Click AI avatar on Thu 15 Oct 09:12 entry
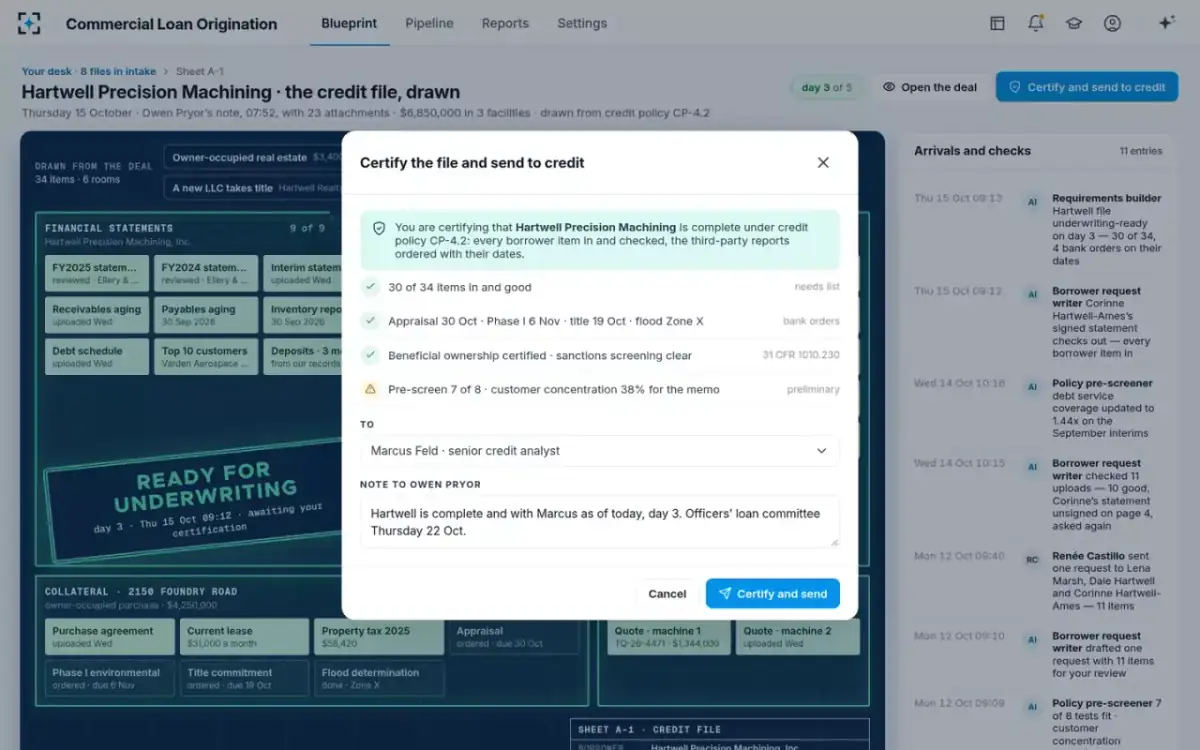This screenshot has height=750, width=1200. [x=1032, y=295]
